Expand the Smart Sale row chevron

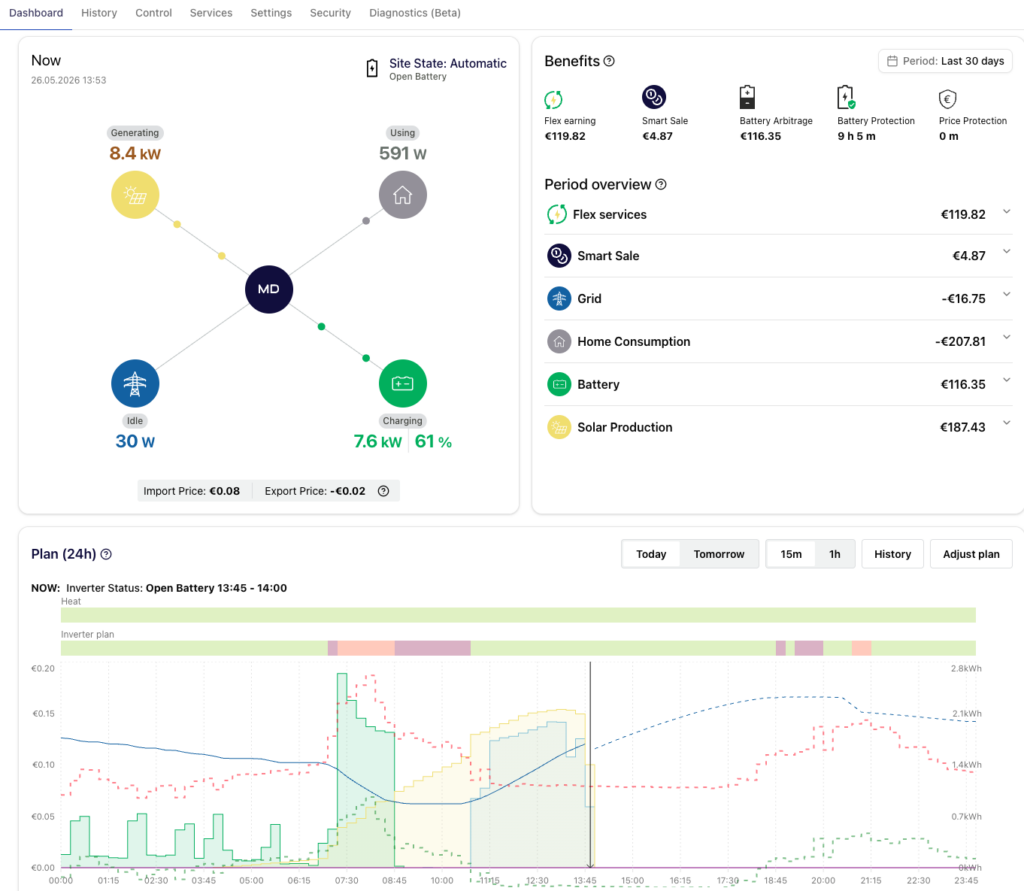[x=1006, y=251]
